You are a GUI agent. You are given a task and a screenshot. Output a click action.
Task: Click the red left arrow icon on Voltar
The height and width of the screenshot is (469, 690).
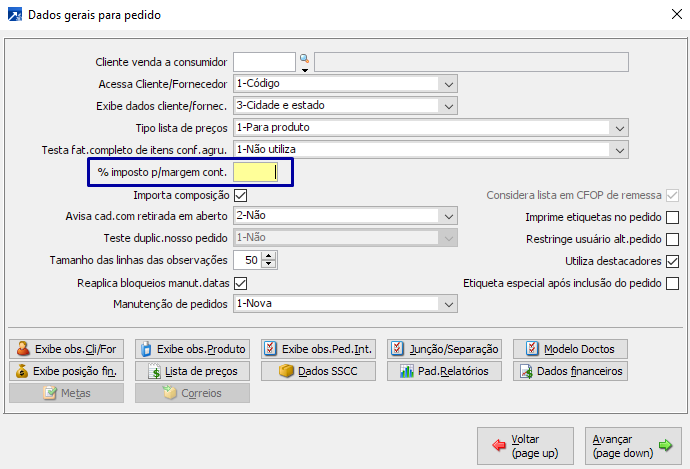(499, 445)
